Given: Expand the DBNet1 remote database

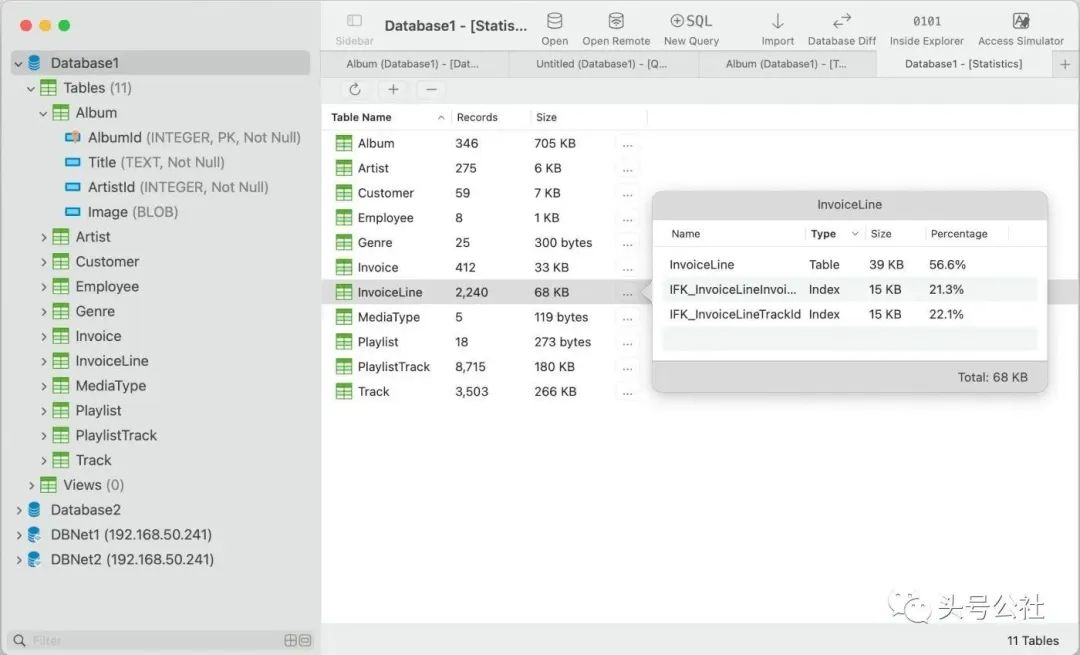Looking at the screenshot, I should click(x=18, y=535).
